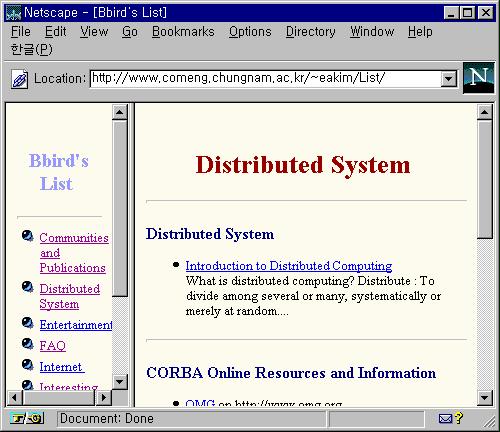Click the left frame scroll down arrow

pos(119,382)
